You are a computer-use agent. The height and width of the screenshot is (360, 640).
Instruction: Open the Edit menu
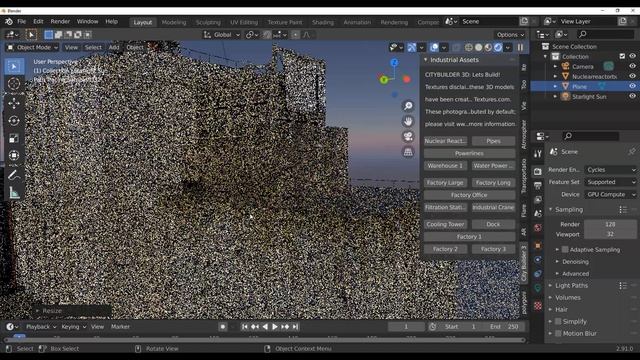point(38,22)
